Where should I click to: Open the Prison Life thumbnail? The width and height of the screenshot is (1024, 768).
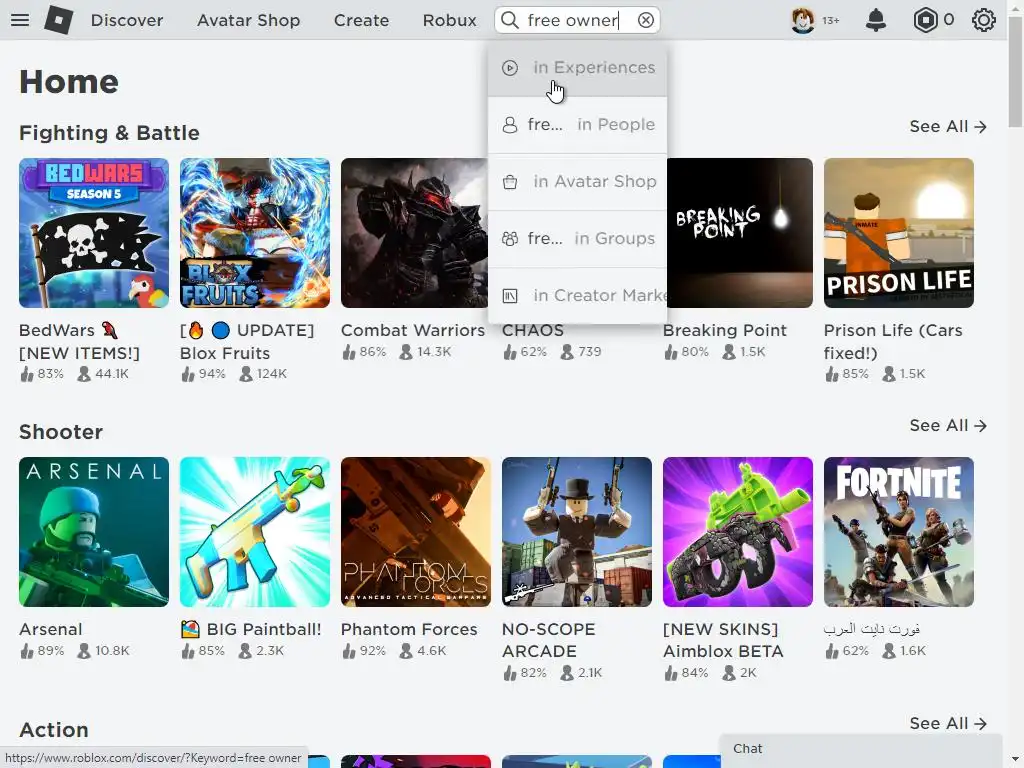(899, 233)
